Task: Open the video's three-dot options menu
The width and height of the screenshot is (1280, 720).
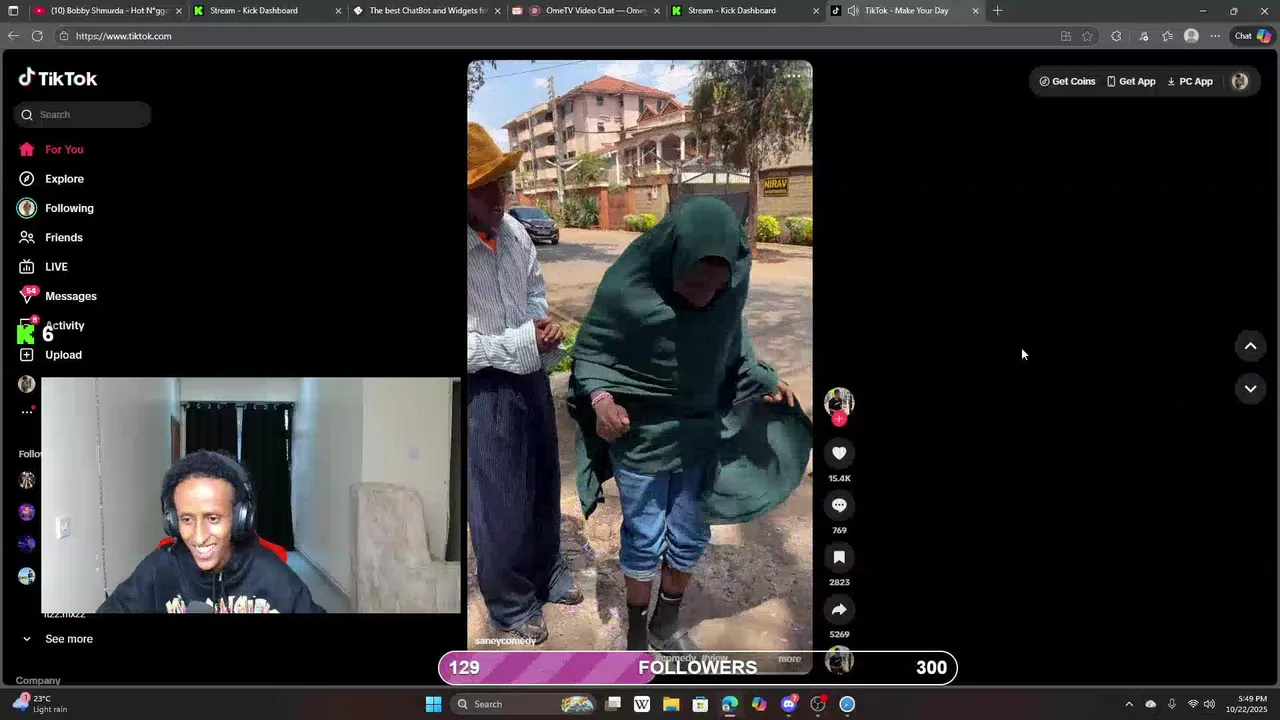Action: [793, 75]
